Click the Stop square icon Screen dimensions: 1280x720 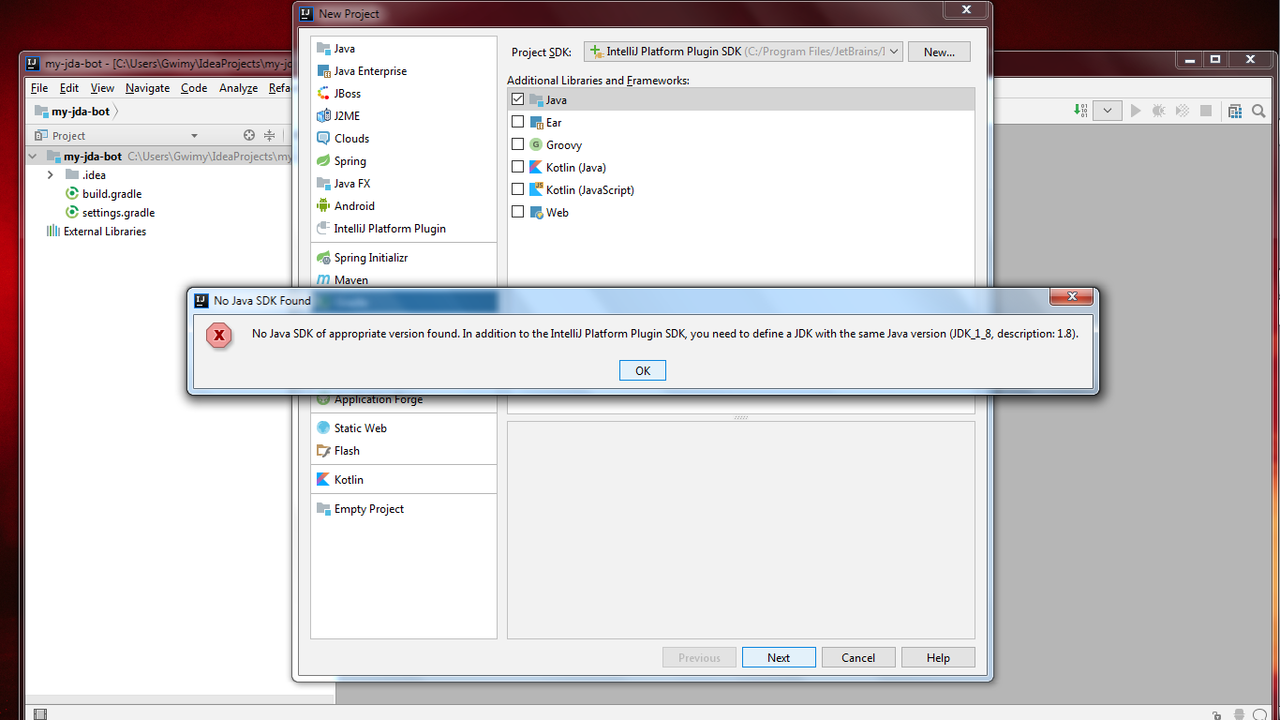point(1206,111)
